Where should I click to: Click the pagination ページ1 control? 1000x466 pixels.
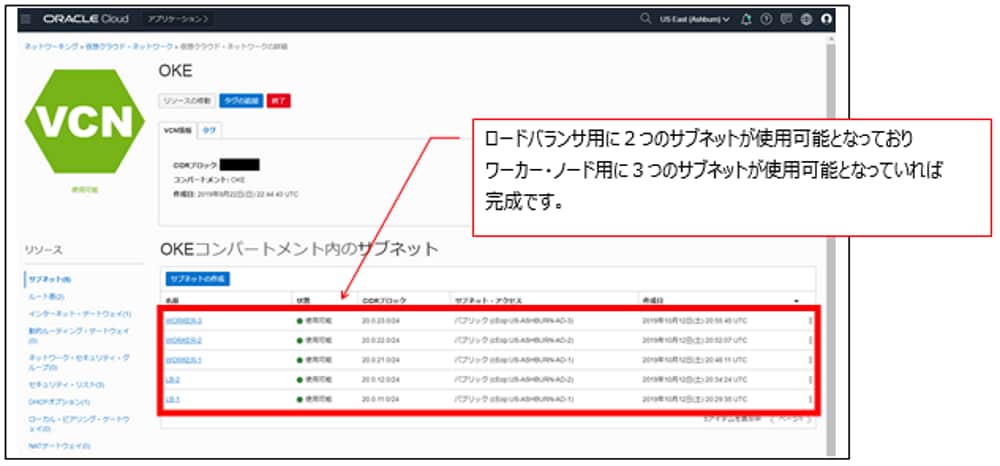(790, 419)
